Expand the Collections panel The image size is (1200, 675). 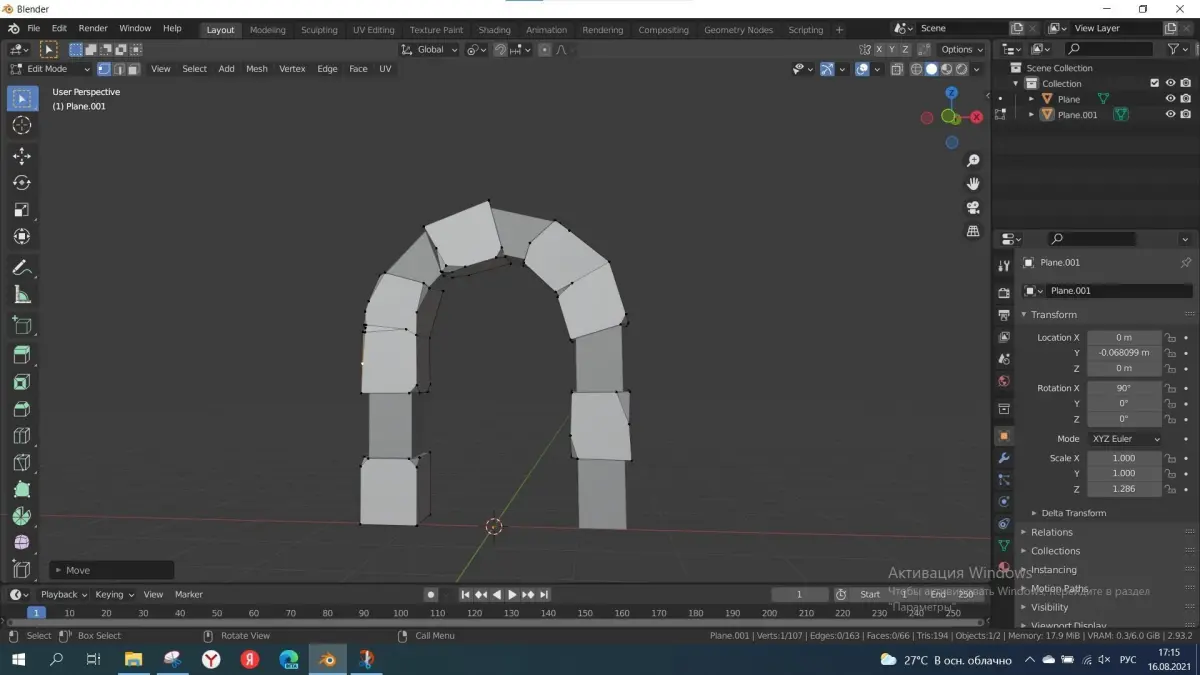coord(1055,551)
